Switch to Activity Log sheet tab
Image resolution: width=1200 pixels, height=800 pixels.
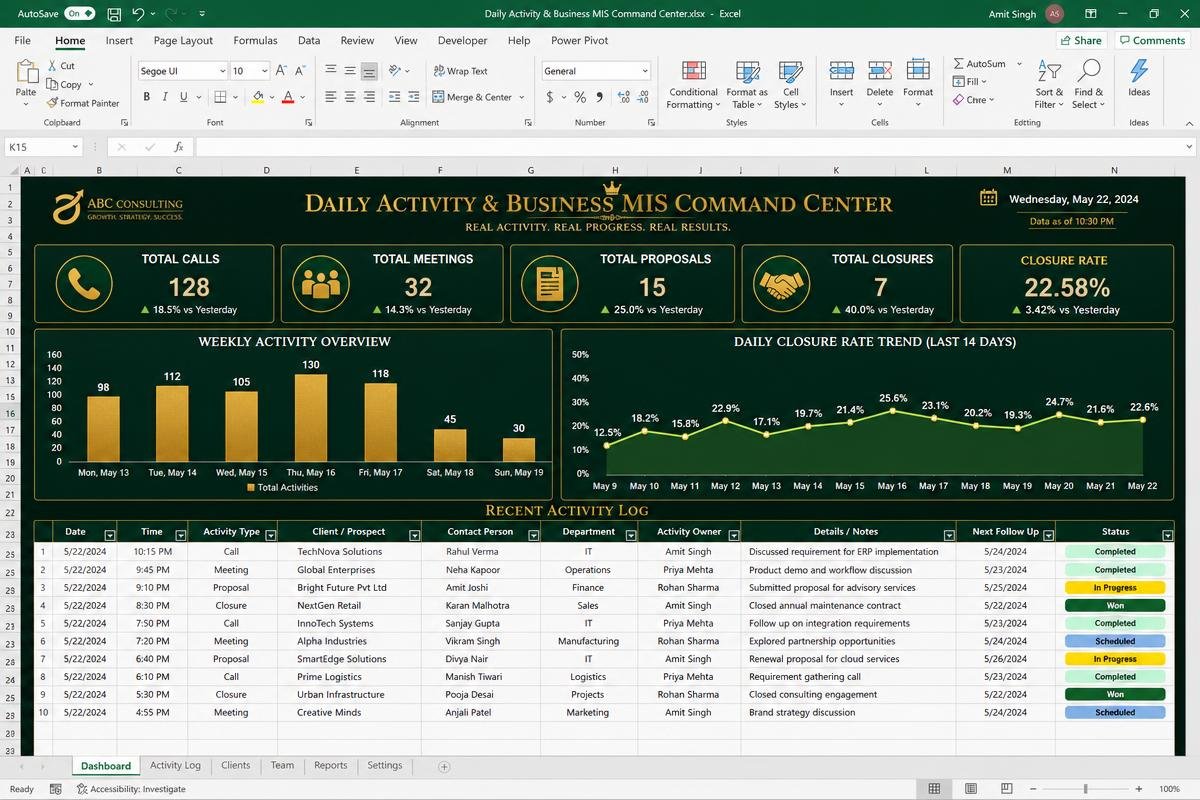175,765
